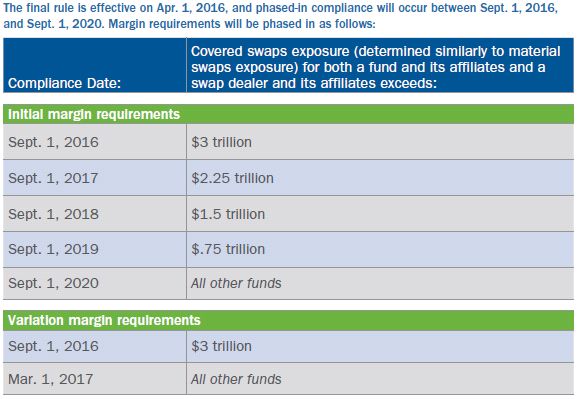Click All other funds under variation margin
The image size is (578, 399).
236,379
